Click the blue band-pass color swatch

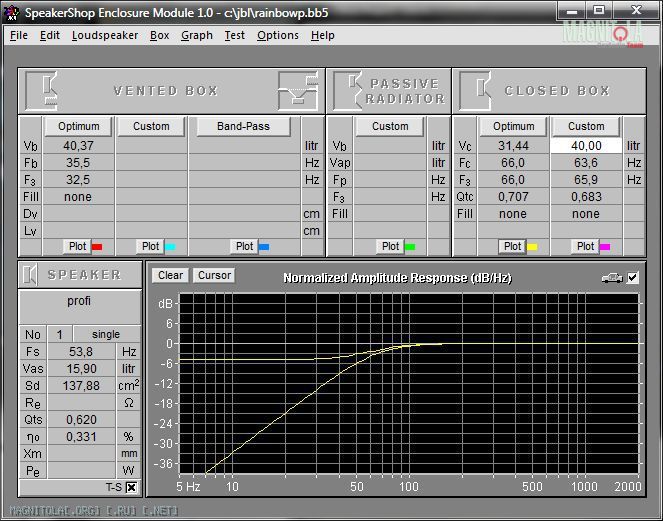(264, 247)
